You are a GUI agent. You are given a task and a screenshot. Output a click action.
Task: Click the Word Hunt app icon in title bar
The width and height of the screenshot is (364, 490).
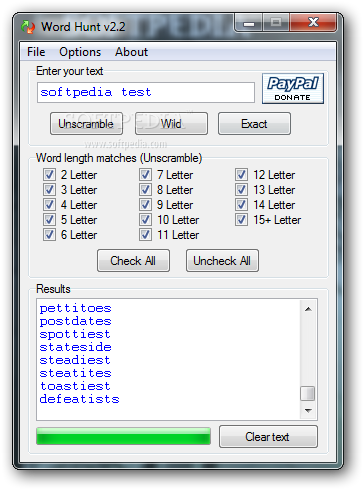(28, 27)
